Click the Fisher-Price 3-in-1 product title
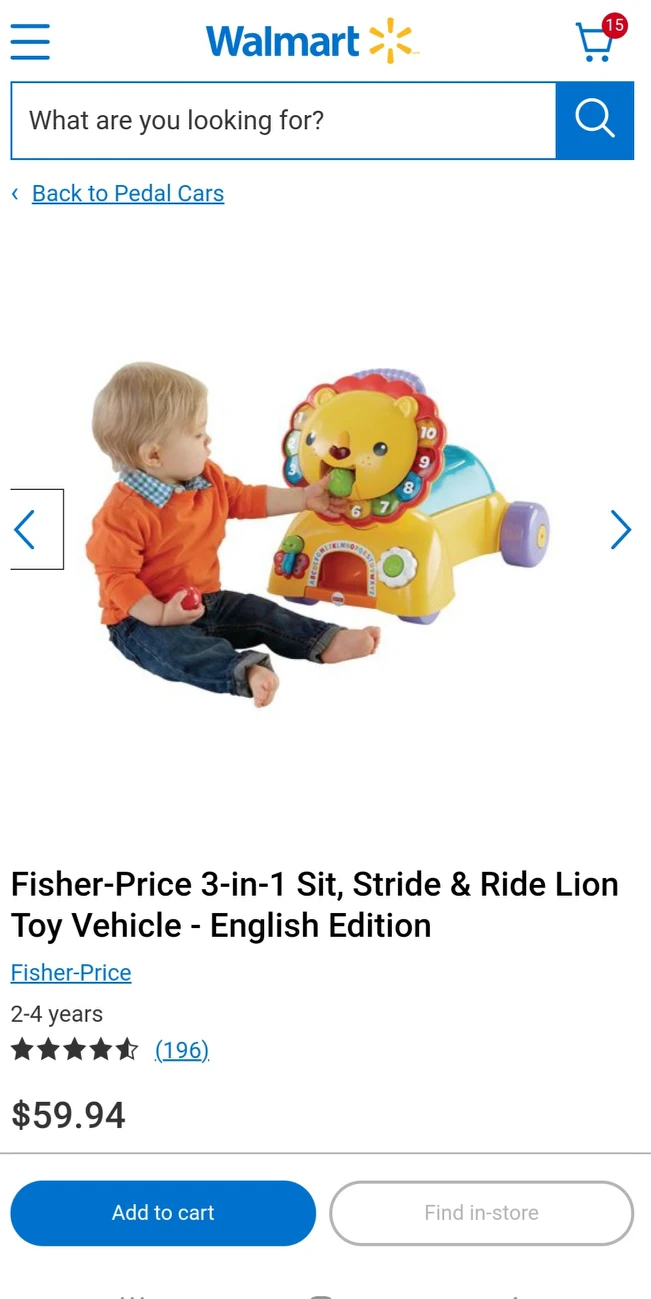Image resolution: width=651 pixels, height=1299 pixels. tap(315, 905)
